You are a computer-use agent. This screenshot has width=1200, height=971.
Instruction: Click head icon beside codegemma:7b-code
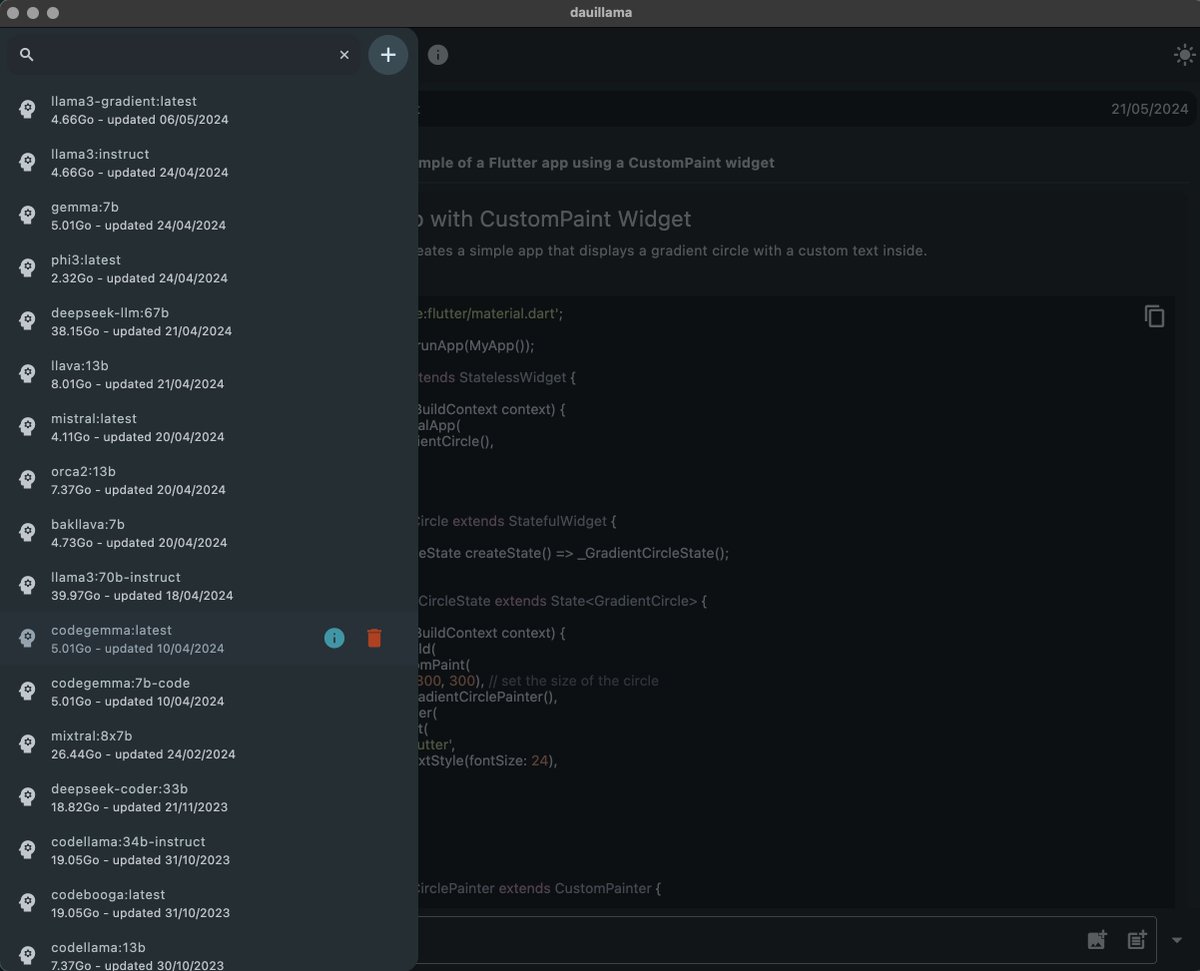28,692
